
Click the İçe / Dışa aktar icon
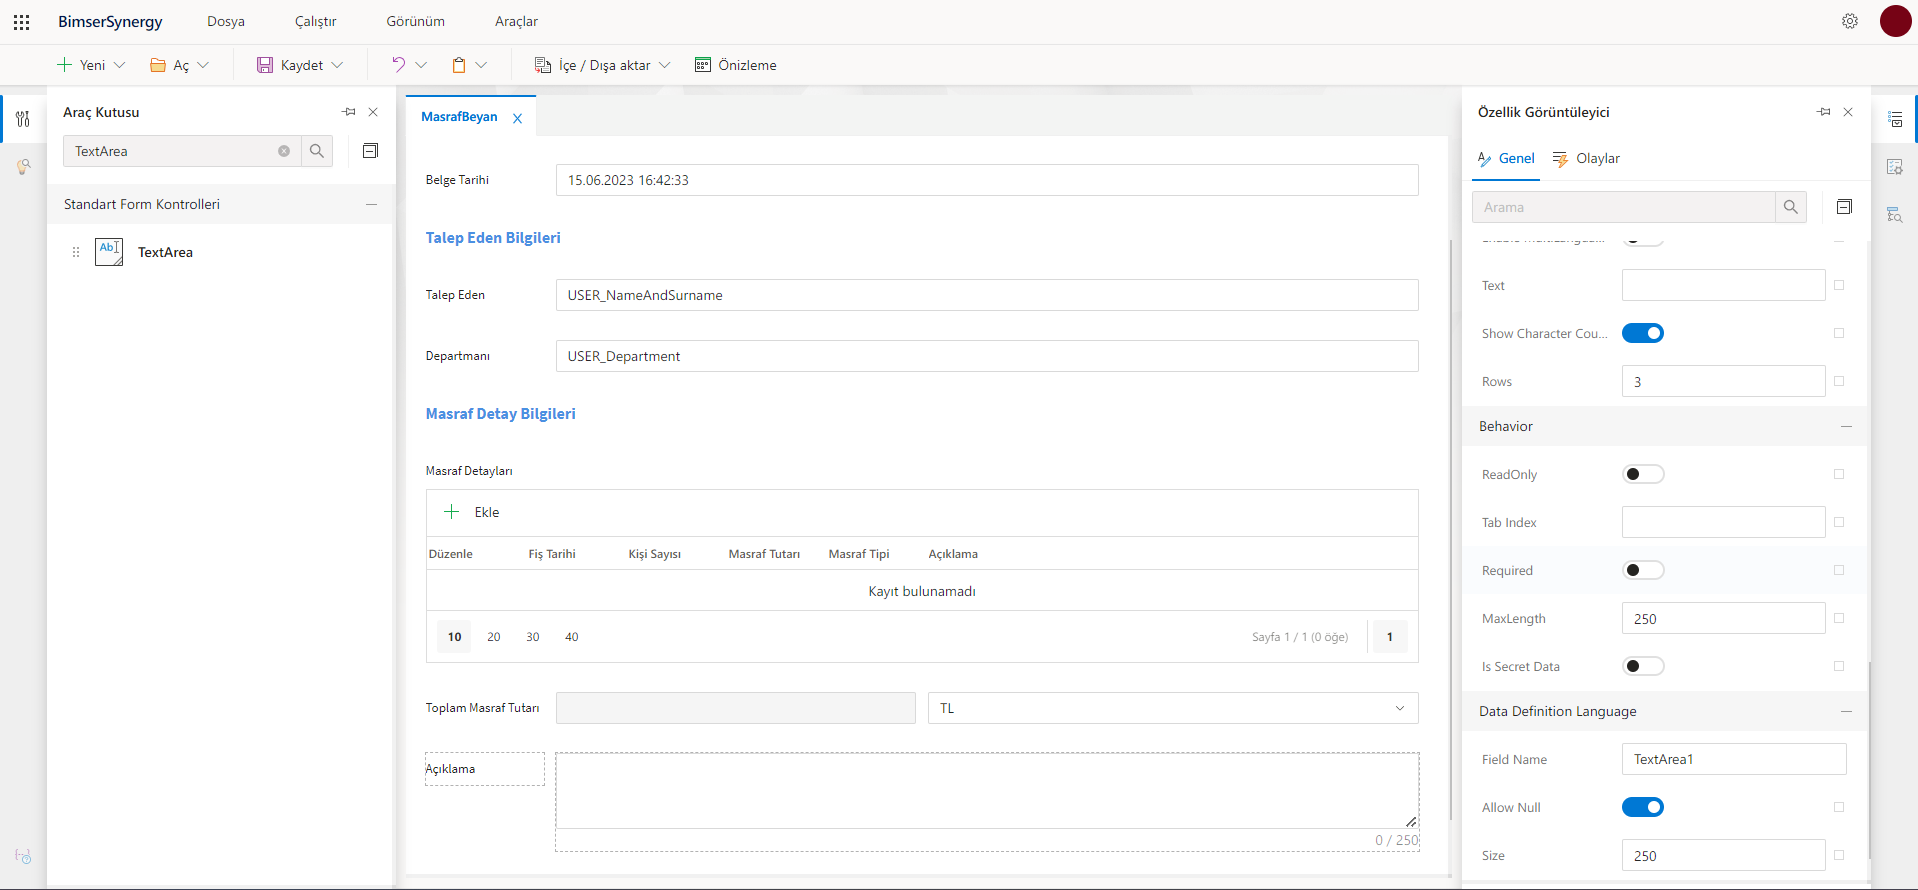pyautogui.click(x=543, y=65)
